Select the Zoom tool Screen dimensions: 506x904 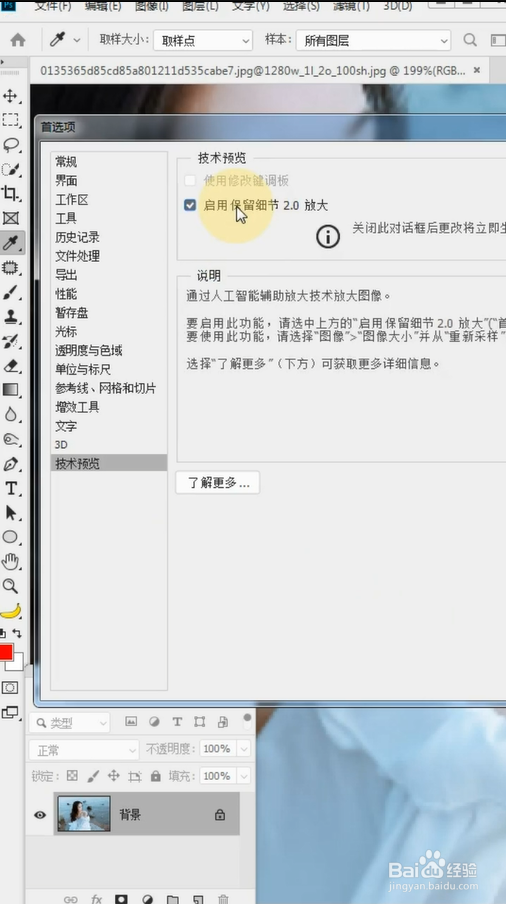click(x=10, y=586)
